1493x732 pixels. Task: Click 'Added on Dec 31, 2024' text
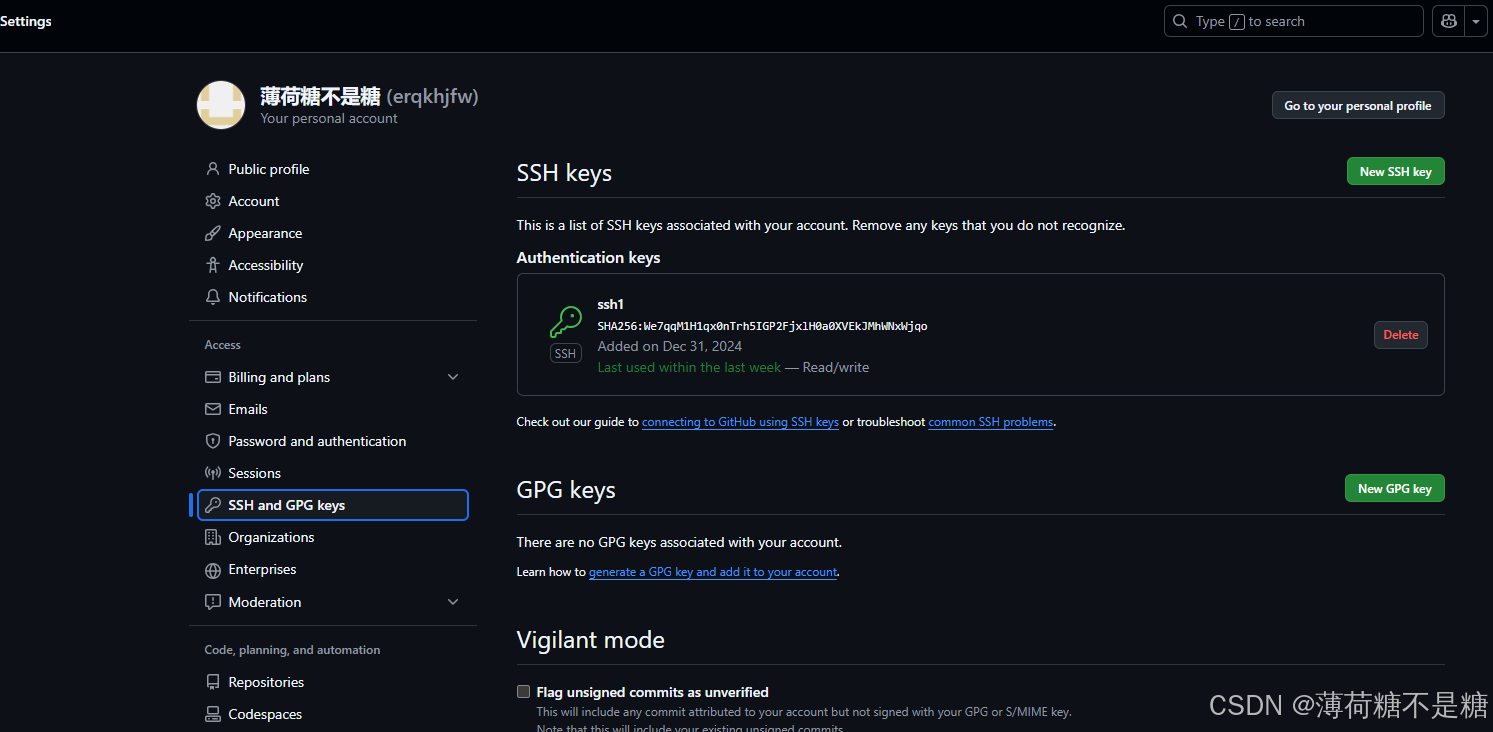point(670,346)
